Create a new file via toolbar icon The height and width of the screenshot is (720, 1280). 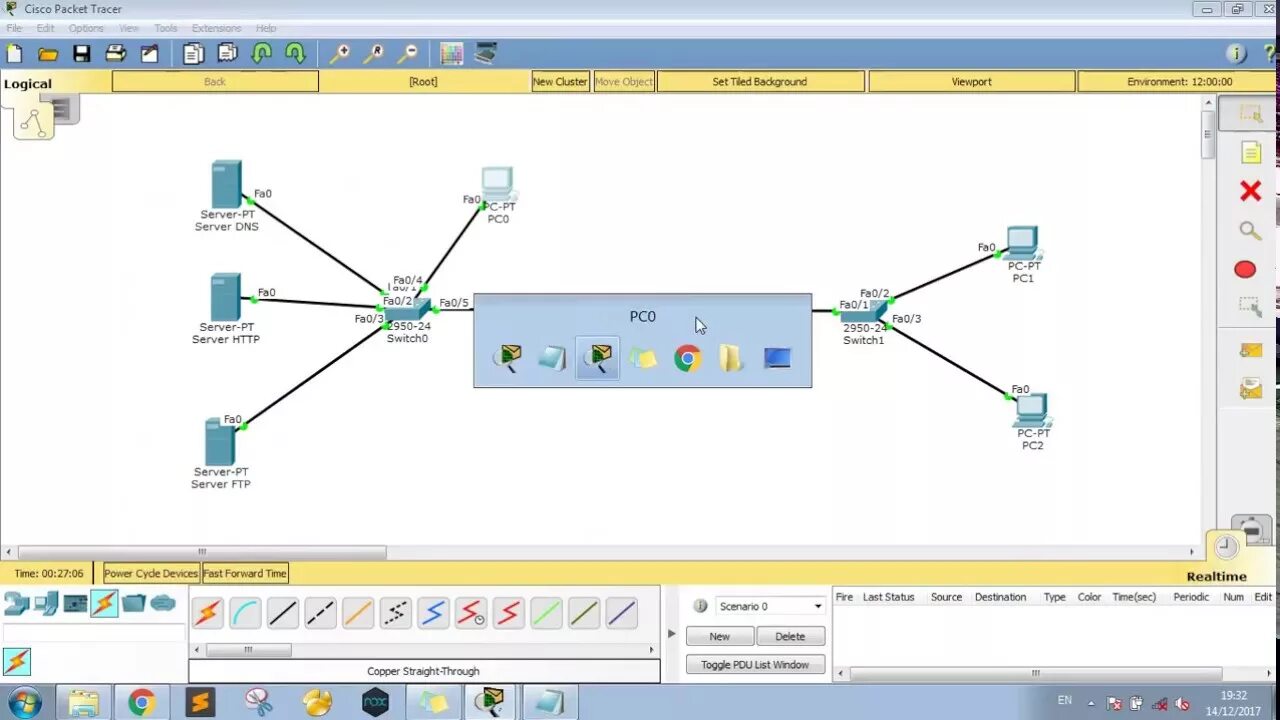click(x=14, y=53)
